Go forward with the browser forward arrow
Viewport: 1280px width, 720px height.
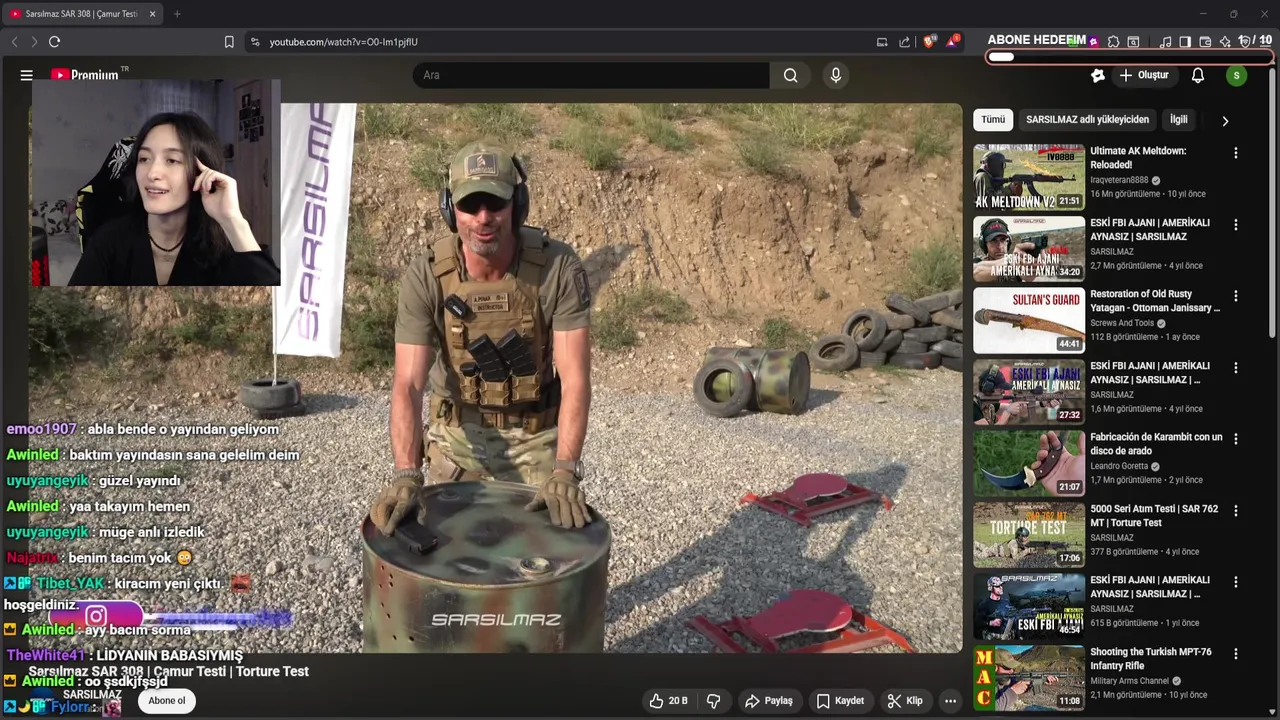point(33,42)
